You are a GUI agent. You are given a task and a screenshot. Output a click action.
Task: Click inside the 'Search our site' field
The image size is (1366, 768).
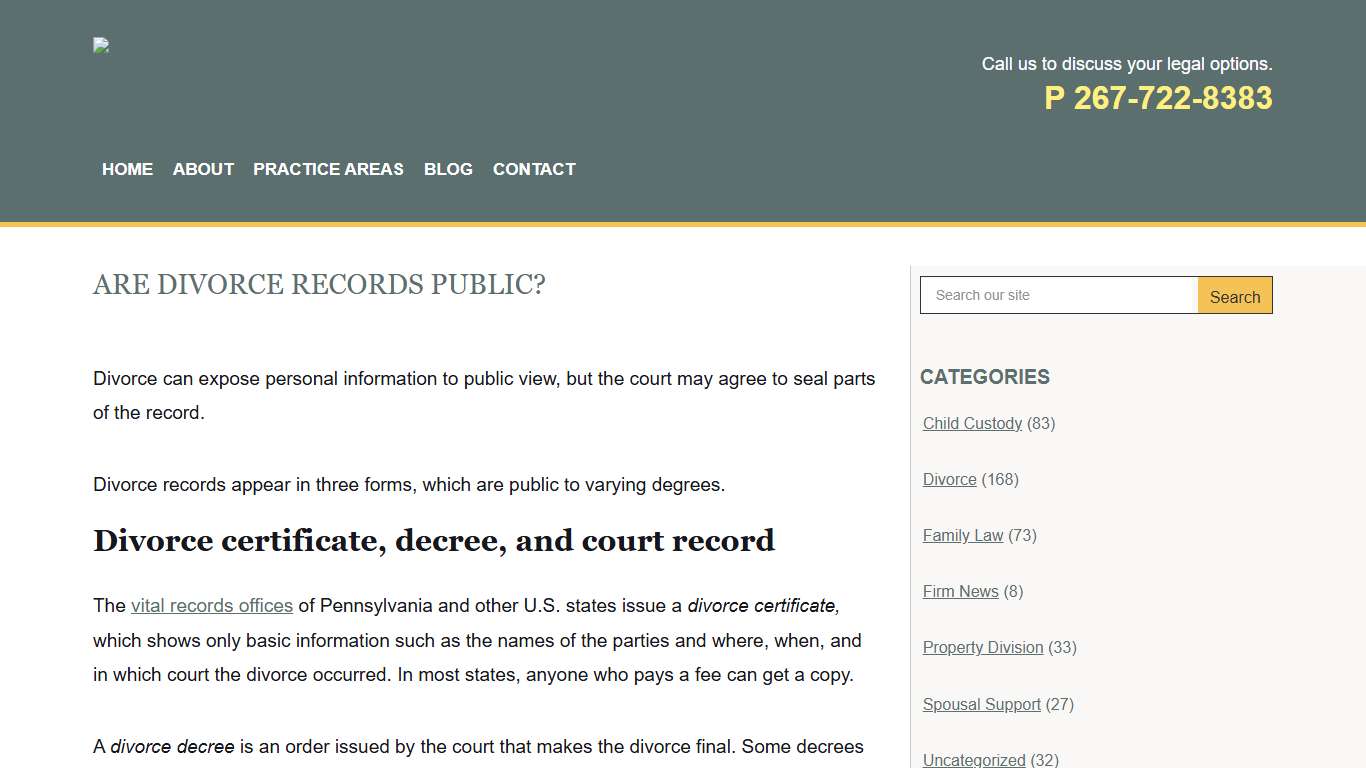pyautogui.click(x=1058, y=295)
